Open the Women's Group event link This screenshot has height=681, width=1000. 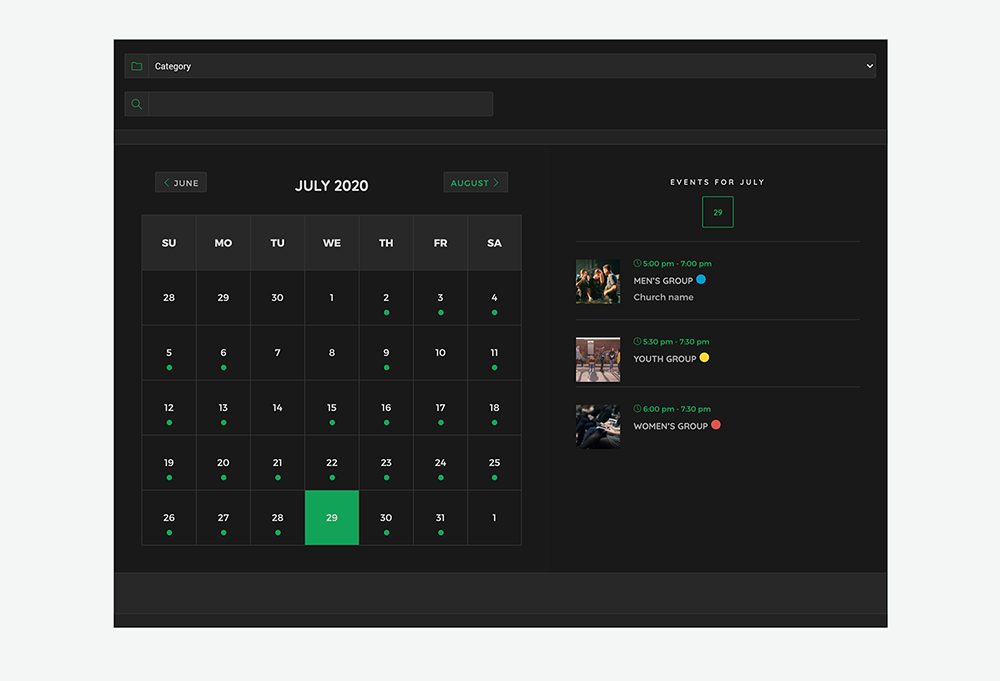tap(670, 426)
